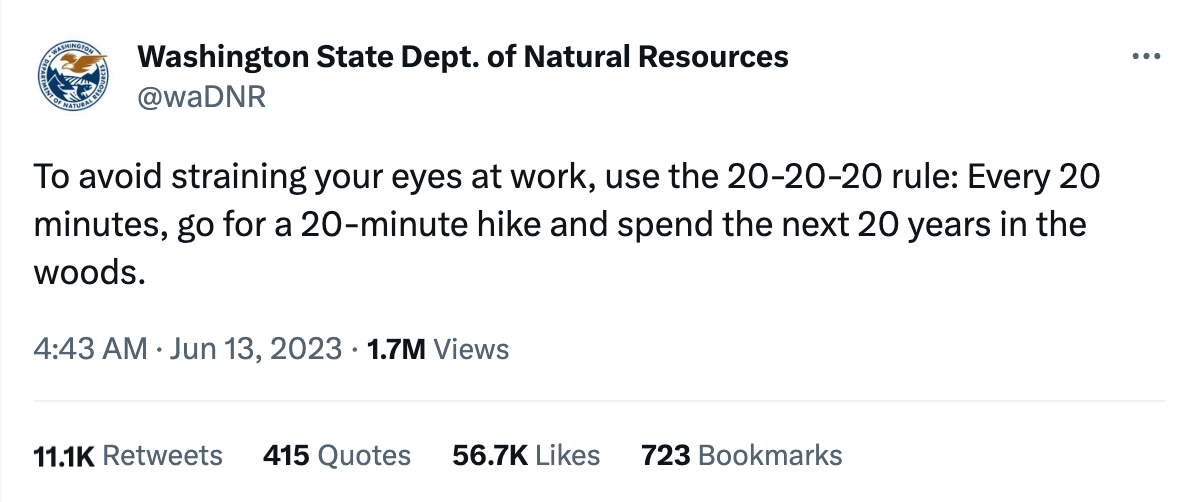Click the Washington State Dept. of Natural Resources name
Screen dimensions: 1186x502
click(x=463, y=57)
